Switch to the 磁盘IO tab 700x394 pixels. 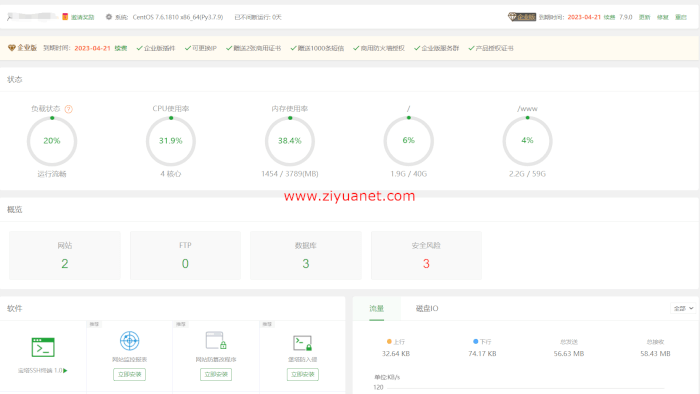coord(427,308)
